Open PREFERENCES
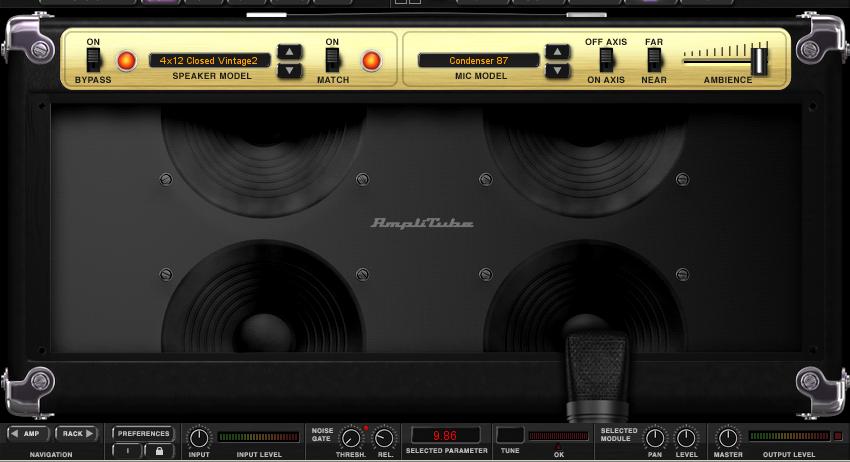 143,433
